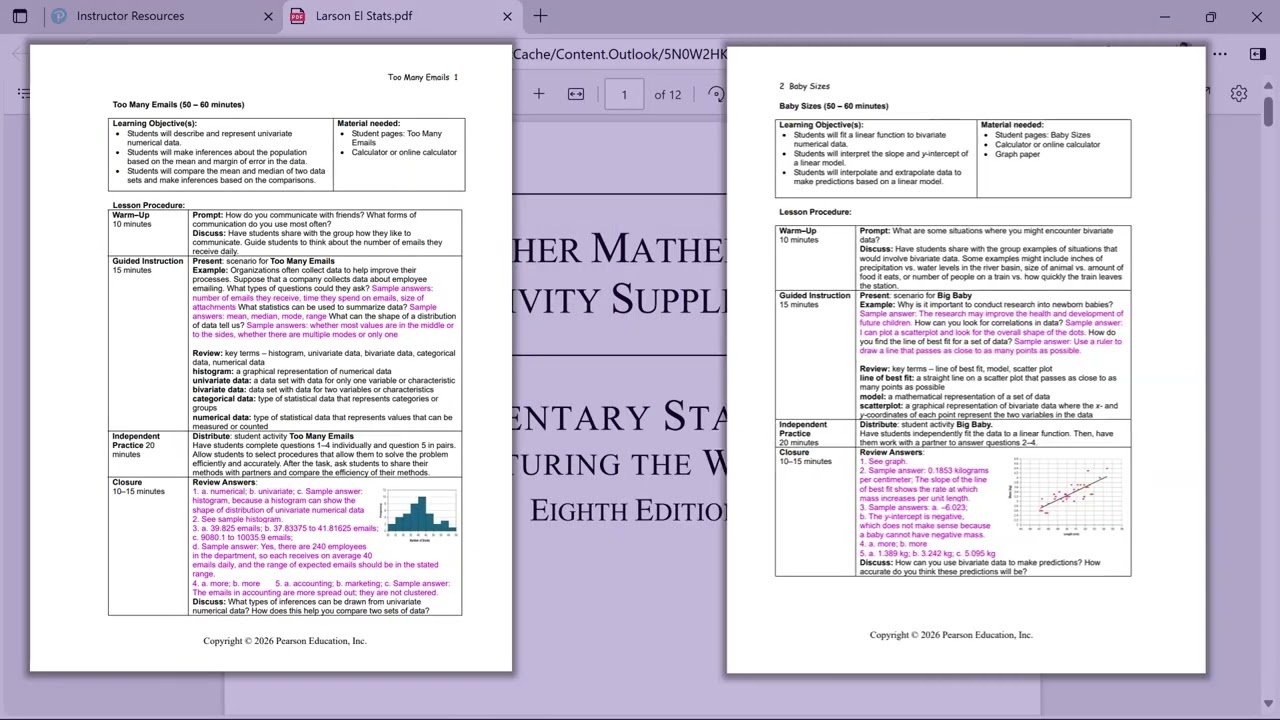Viewport: 1280px width, 720px height.
Task: Click the copyright line on Too Many Emails page
Action: (285, 641)
